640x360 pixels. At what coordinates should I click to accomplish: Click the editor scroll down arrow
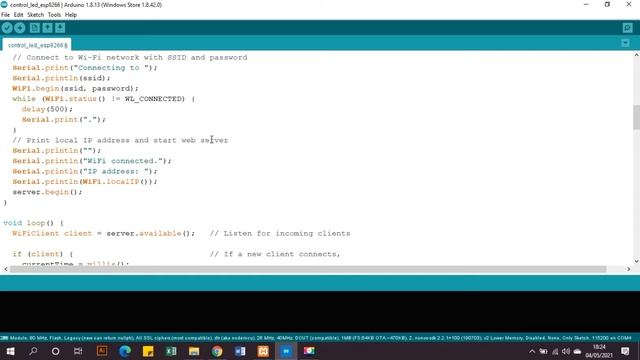(x=636, y=261)
